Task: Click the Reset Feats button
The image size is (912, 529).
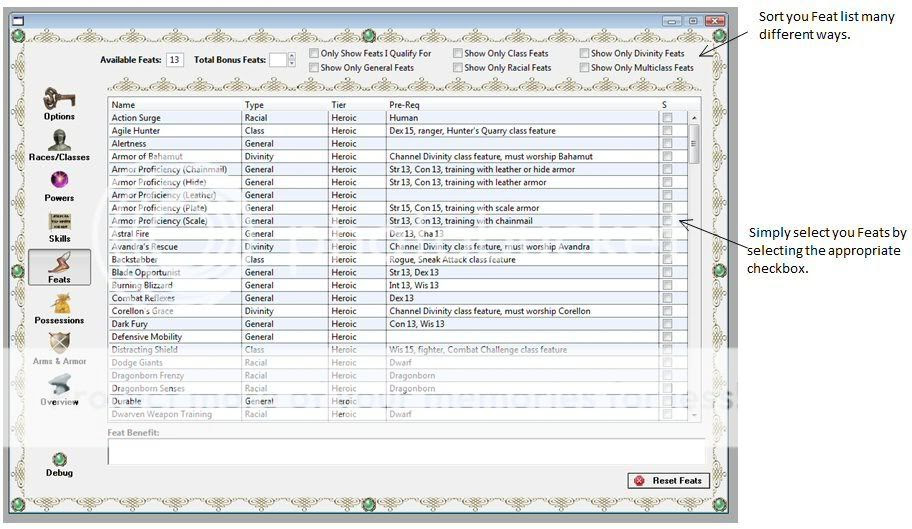Action: (x=668, y=481)
